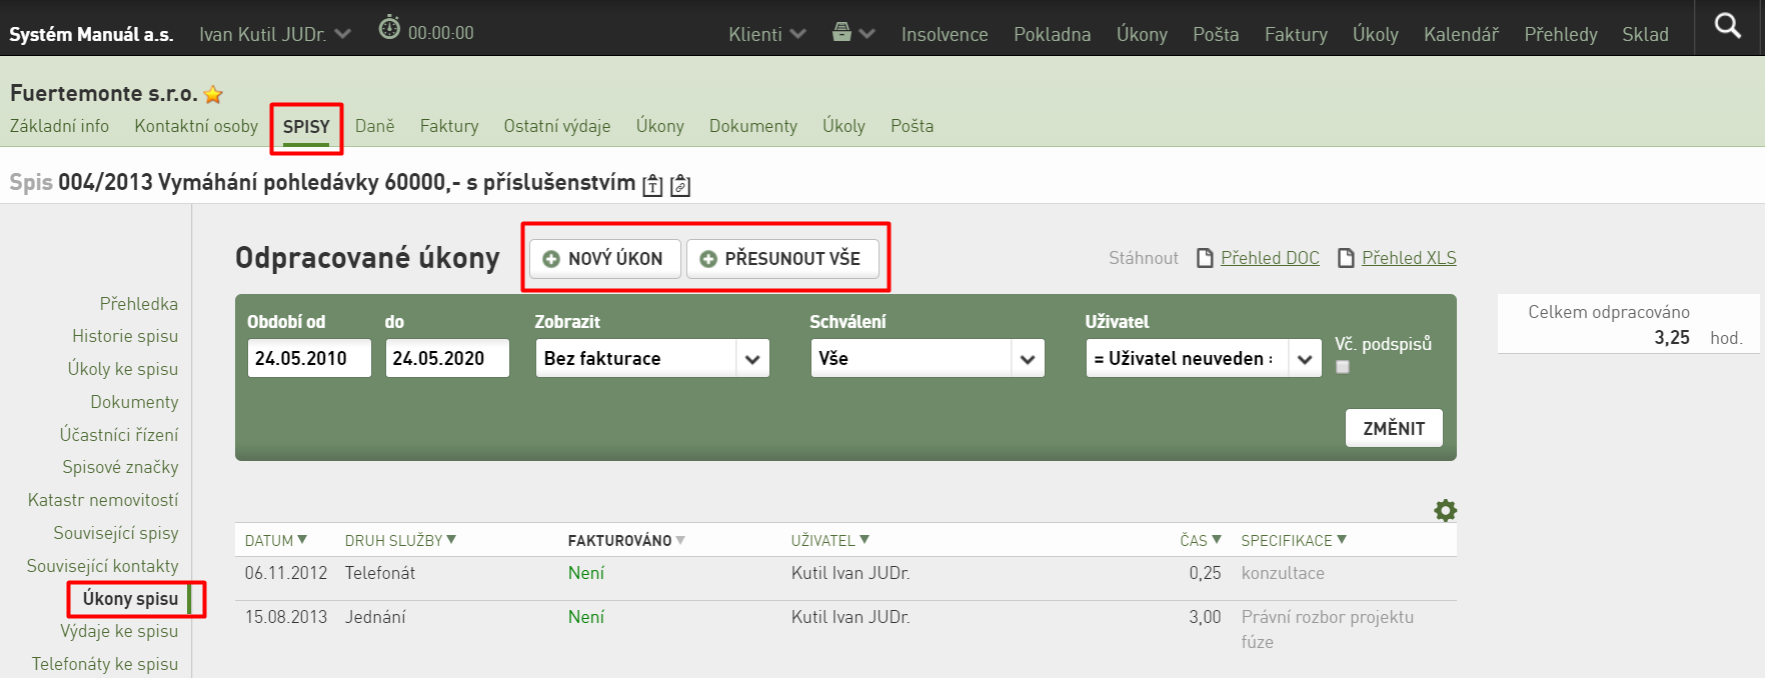
Task: Expand the Uživatel dropdown
Action: click(1203, 358)
